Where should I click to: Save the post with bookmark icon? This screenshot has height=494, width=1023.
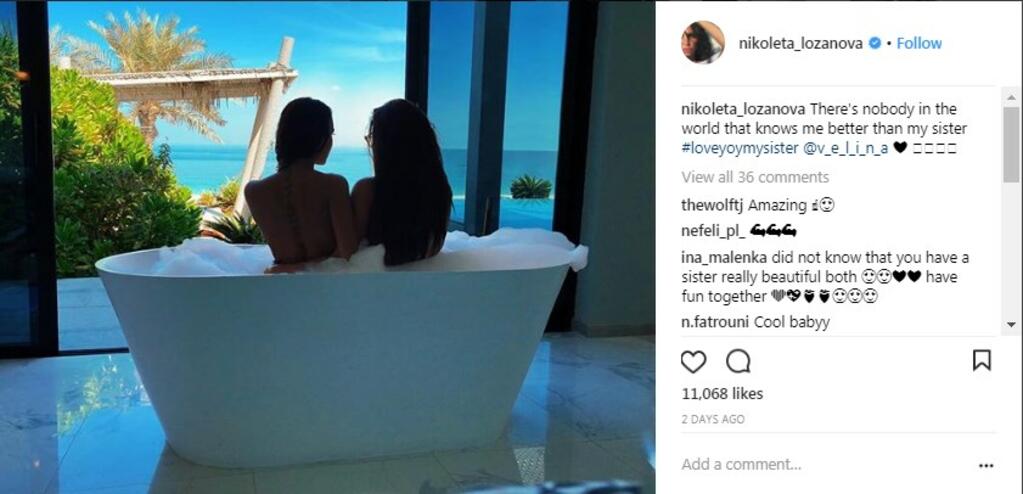(981, 360)
